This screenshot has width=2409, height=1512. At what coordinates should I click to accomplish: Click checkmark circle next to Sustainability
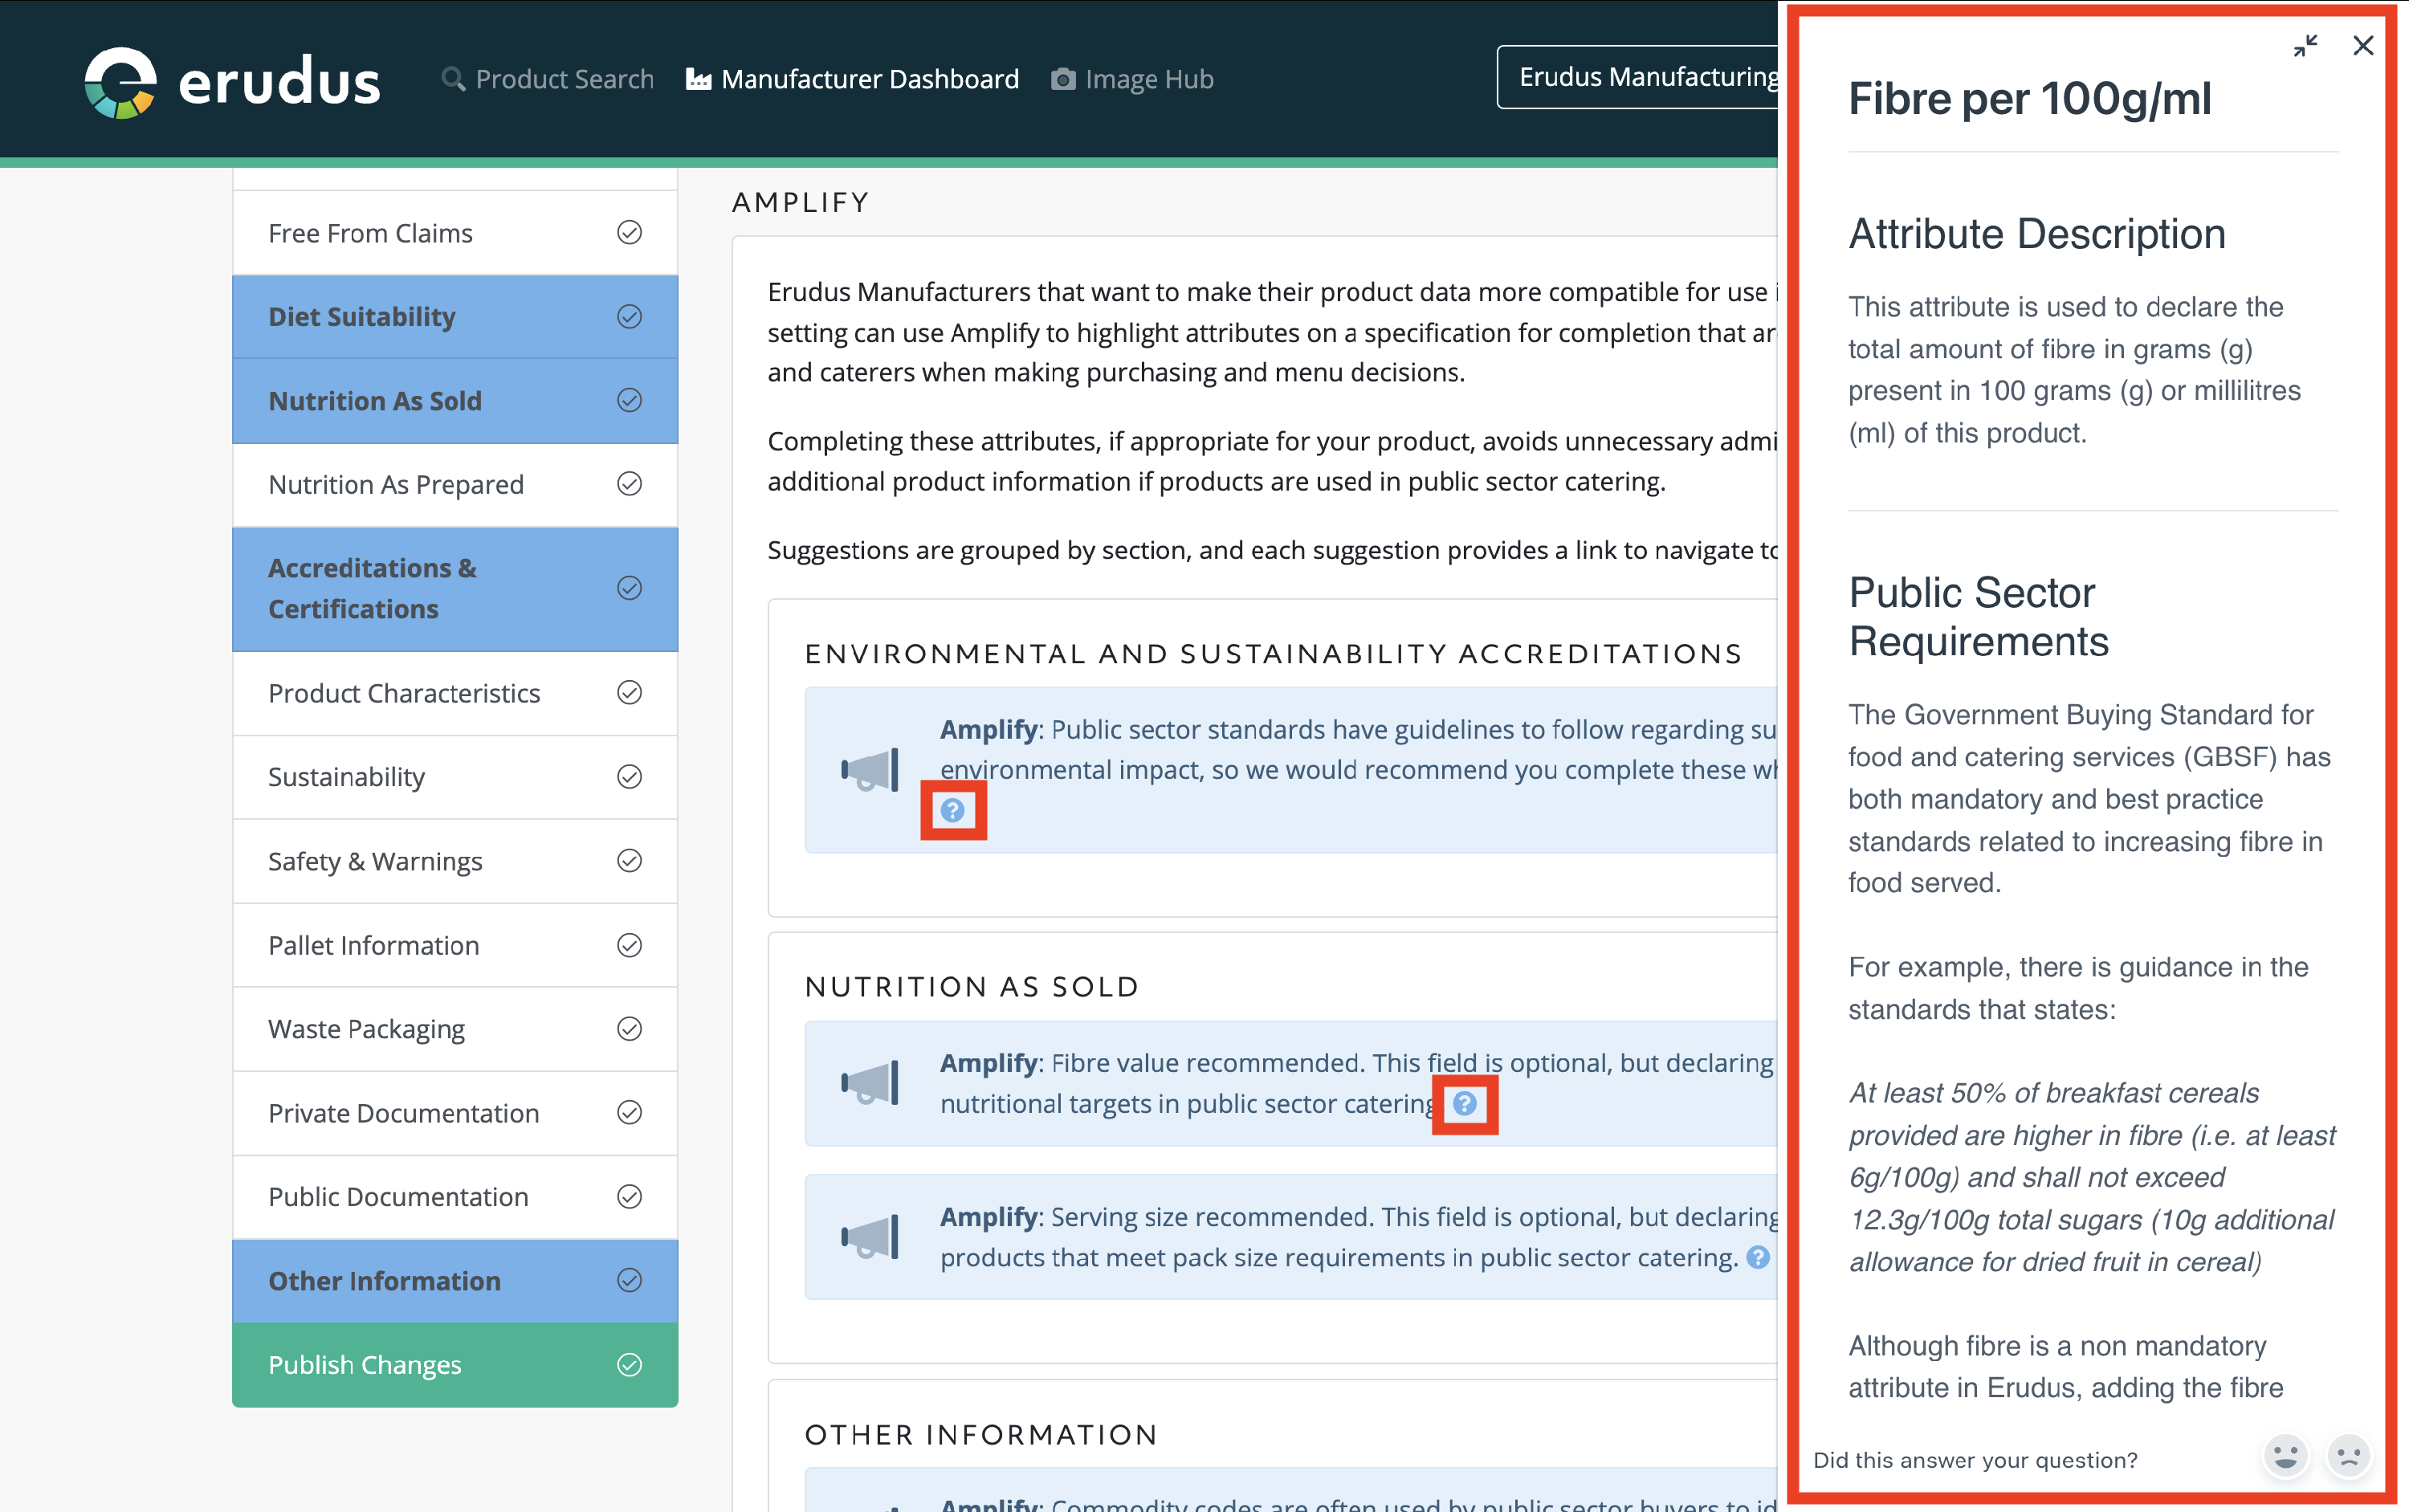coord(629,777)
